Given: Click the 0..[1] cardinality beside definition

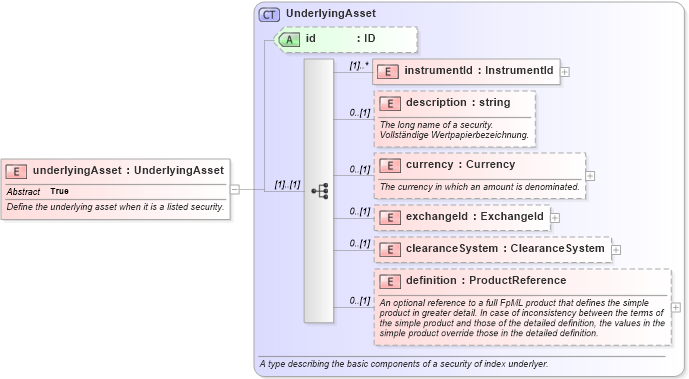Looking at the screenshot, I should pyautogui.click(x=360, y=301).
